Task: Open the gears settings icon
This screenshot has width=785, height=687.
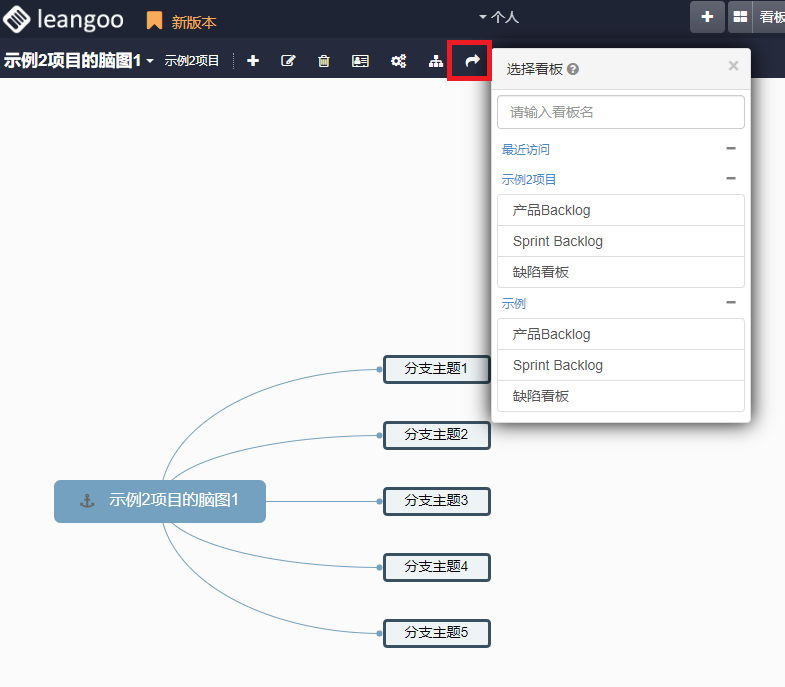Action: [x=398, y=61]
